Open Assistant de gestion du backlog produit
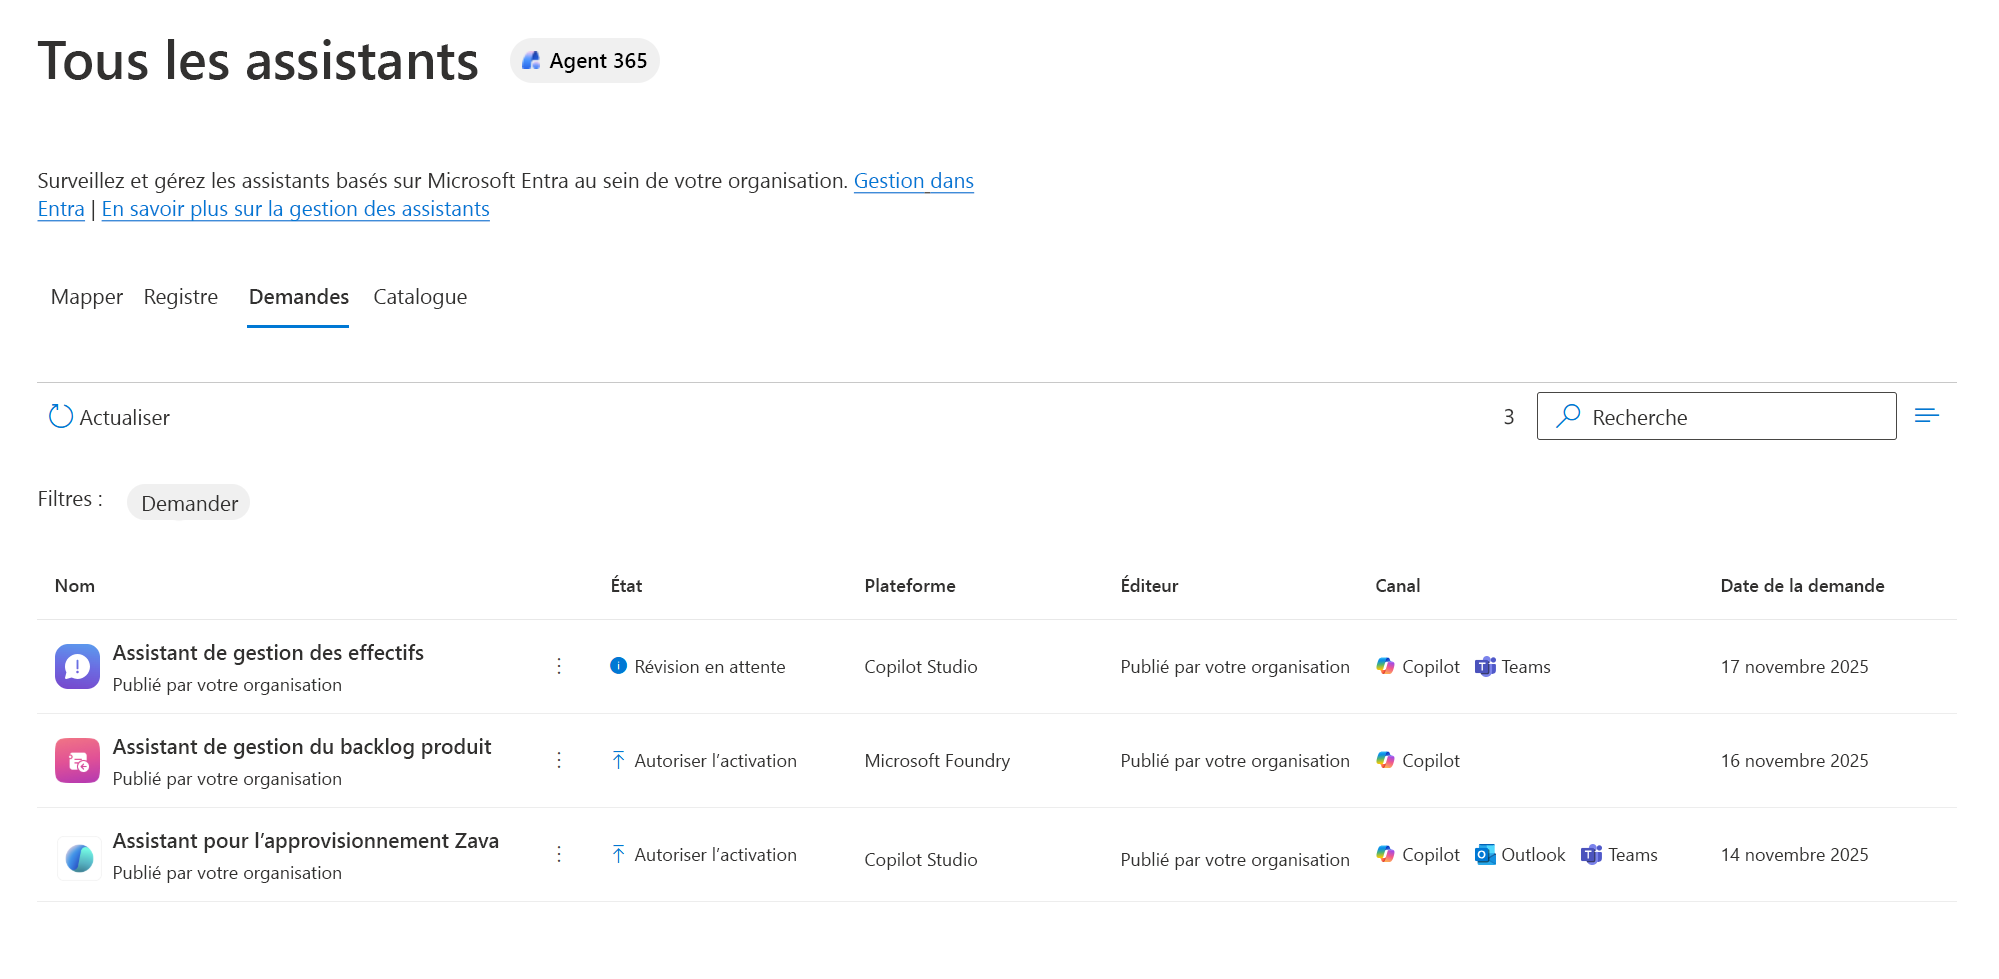This screenshot has width=1999, height=979. pyautogui.click(x=302, y=747)
